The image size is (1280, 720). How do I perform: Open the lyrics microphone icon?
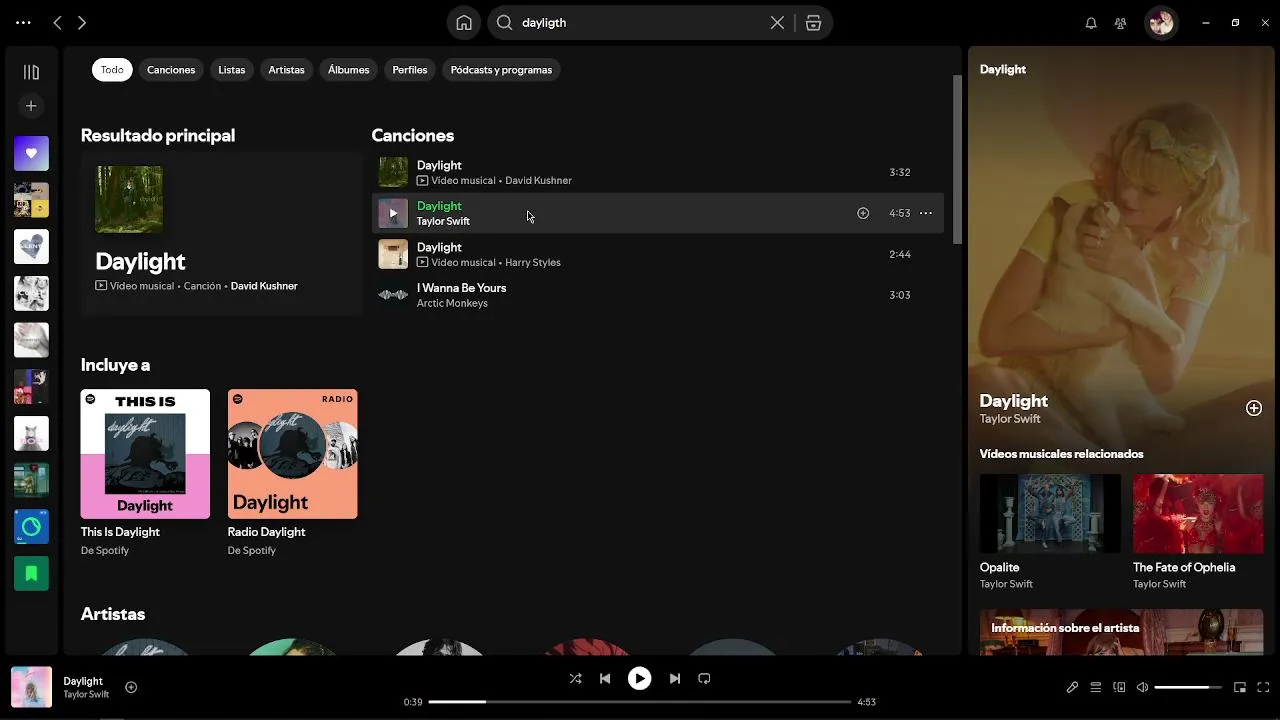click(x=1072, y=687)
